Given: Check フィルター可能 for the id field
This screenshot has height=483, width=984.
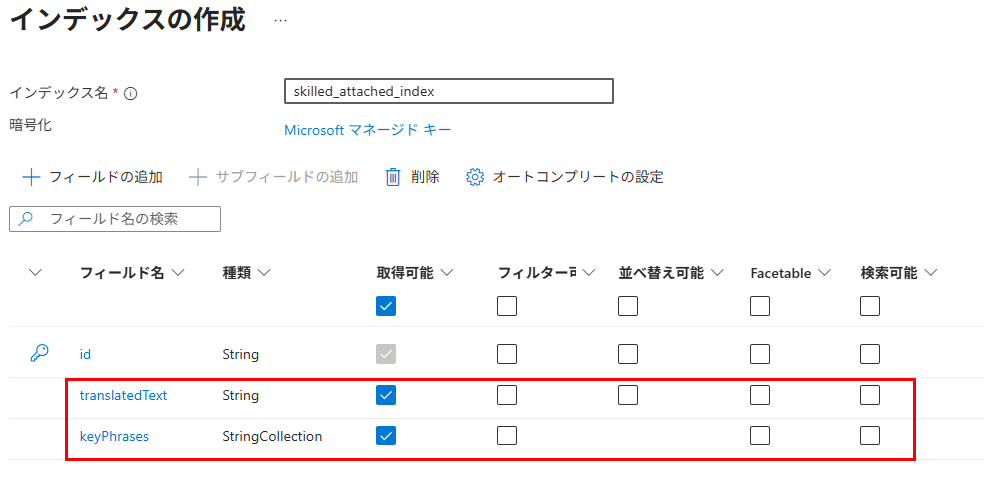Looking at the screenshot, I should tap(507, 354).
